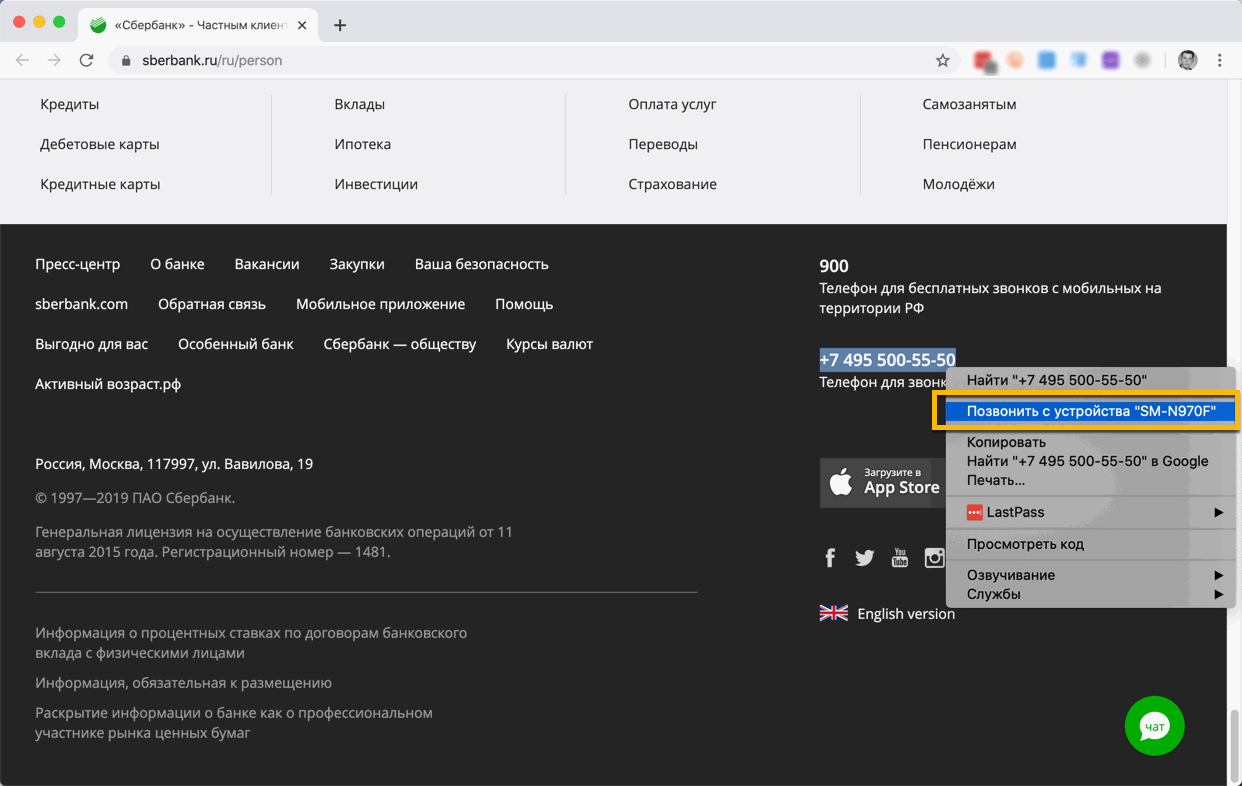Open the Помощь footer link
Viewport: 1242px width, 786px height.
tap(524, 304)
